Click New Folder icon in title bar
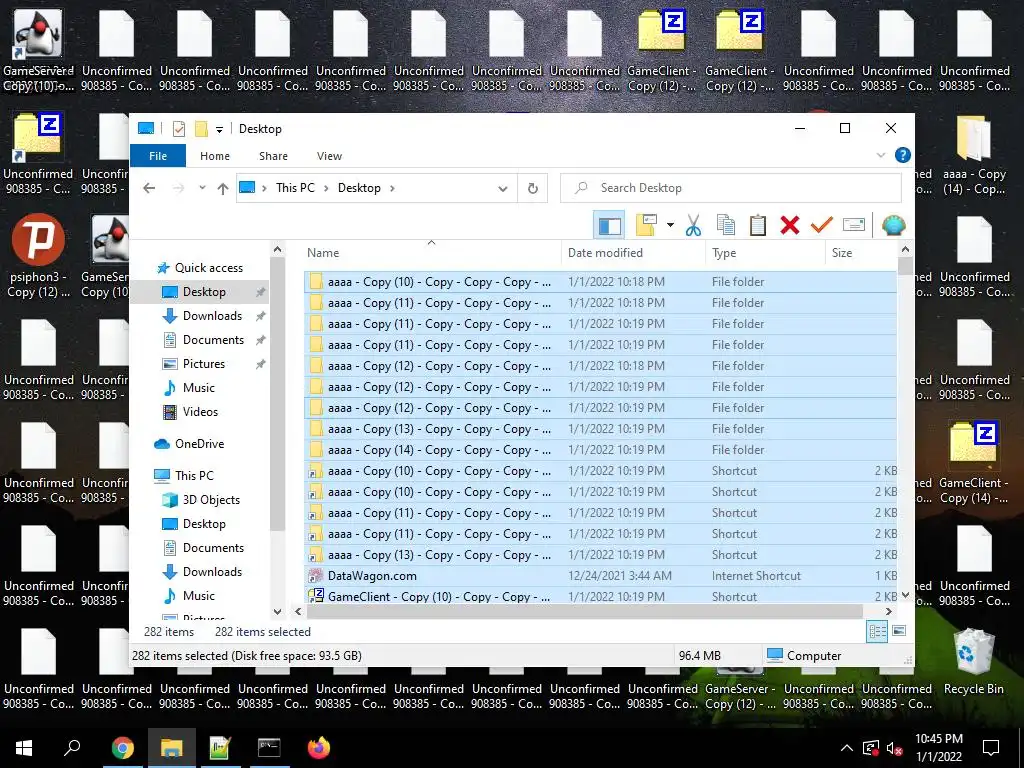This screenshot has height=768, width=1024. (x=201, y=129)
